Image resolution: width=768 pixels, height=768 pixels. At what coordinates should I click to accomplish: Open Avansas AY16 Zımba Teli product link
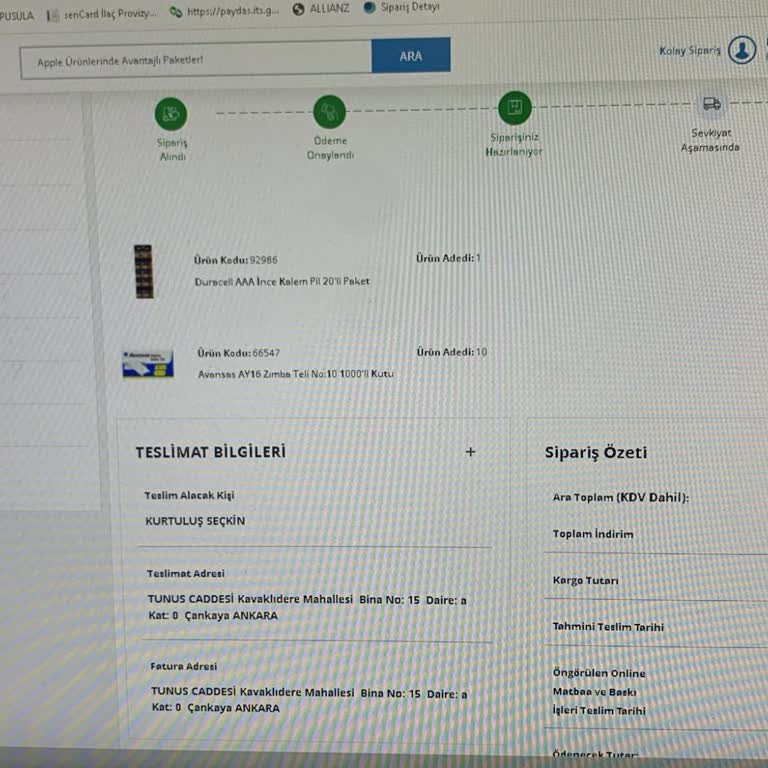point(295,374)
